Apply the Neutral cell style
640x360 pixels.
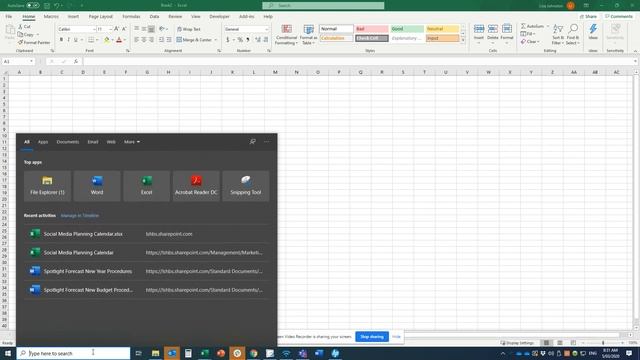coord(442,29)
